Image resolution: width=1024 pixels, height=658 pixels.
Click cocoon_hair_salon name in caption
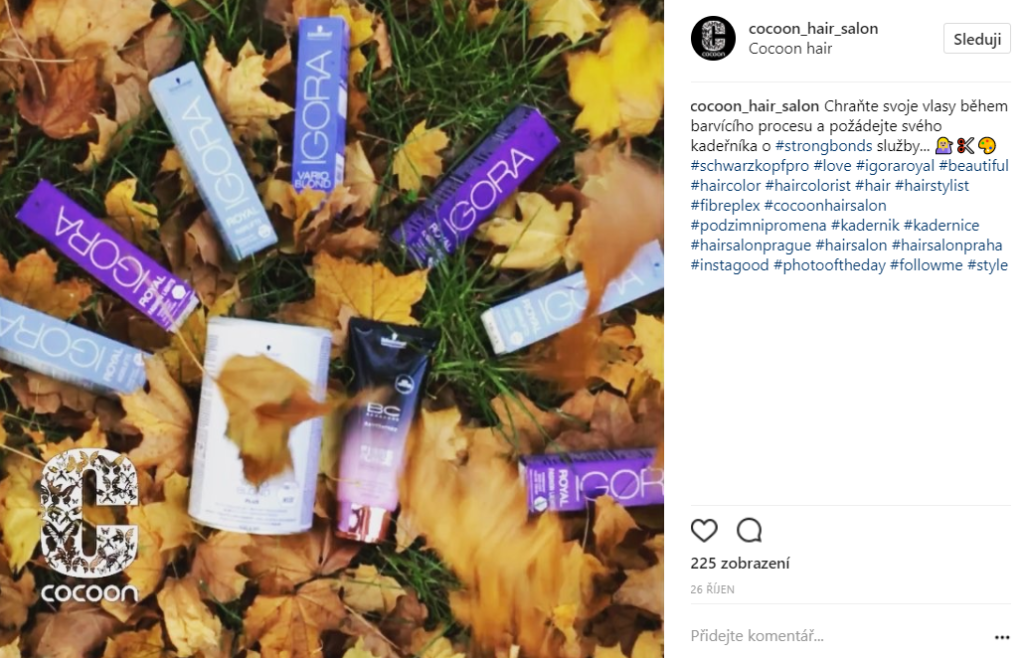(754, 106)
